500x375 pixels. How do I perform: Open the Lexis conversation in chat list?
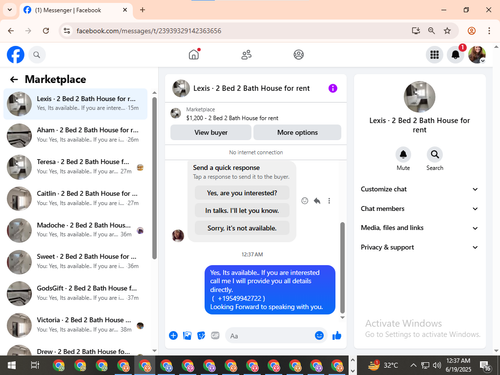point(75,104)
